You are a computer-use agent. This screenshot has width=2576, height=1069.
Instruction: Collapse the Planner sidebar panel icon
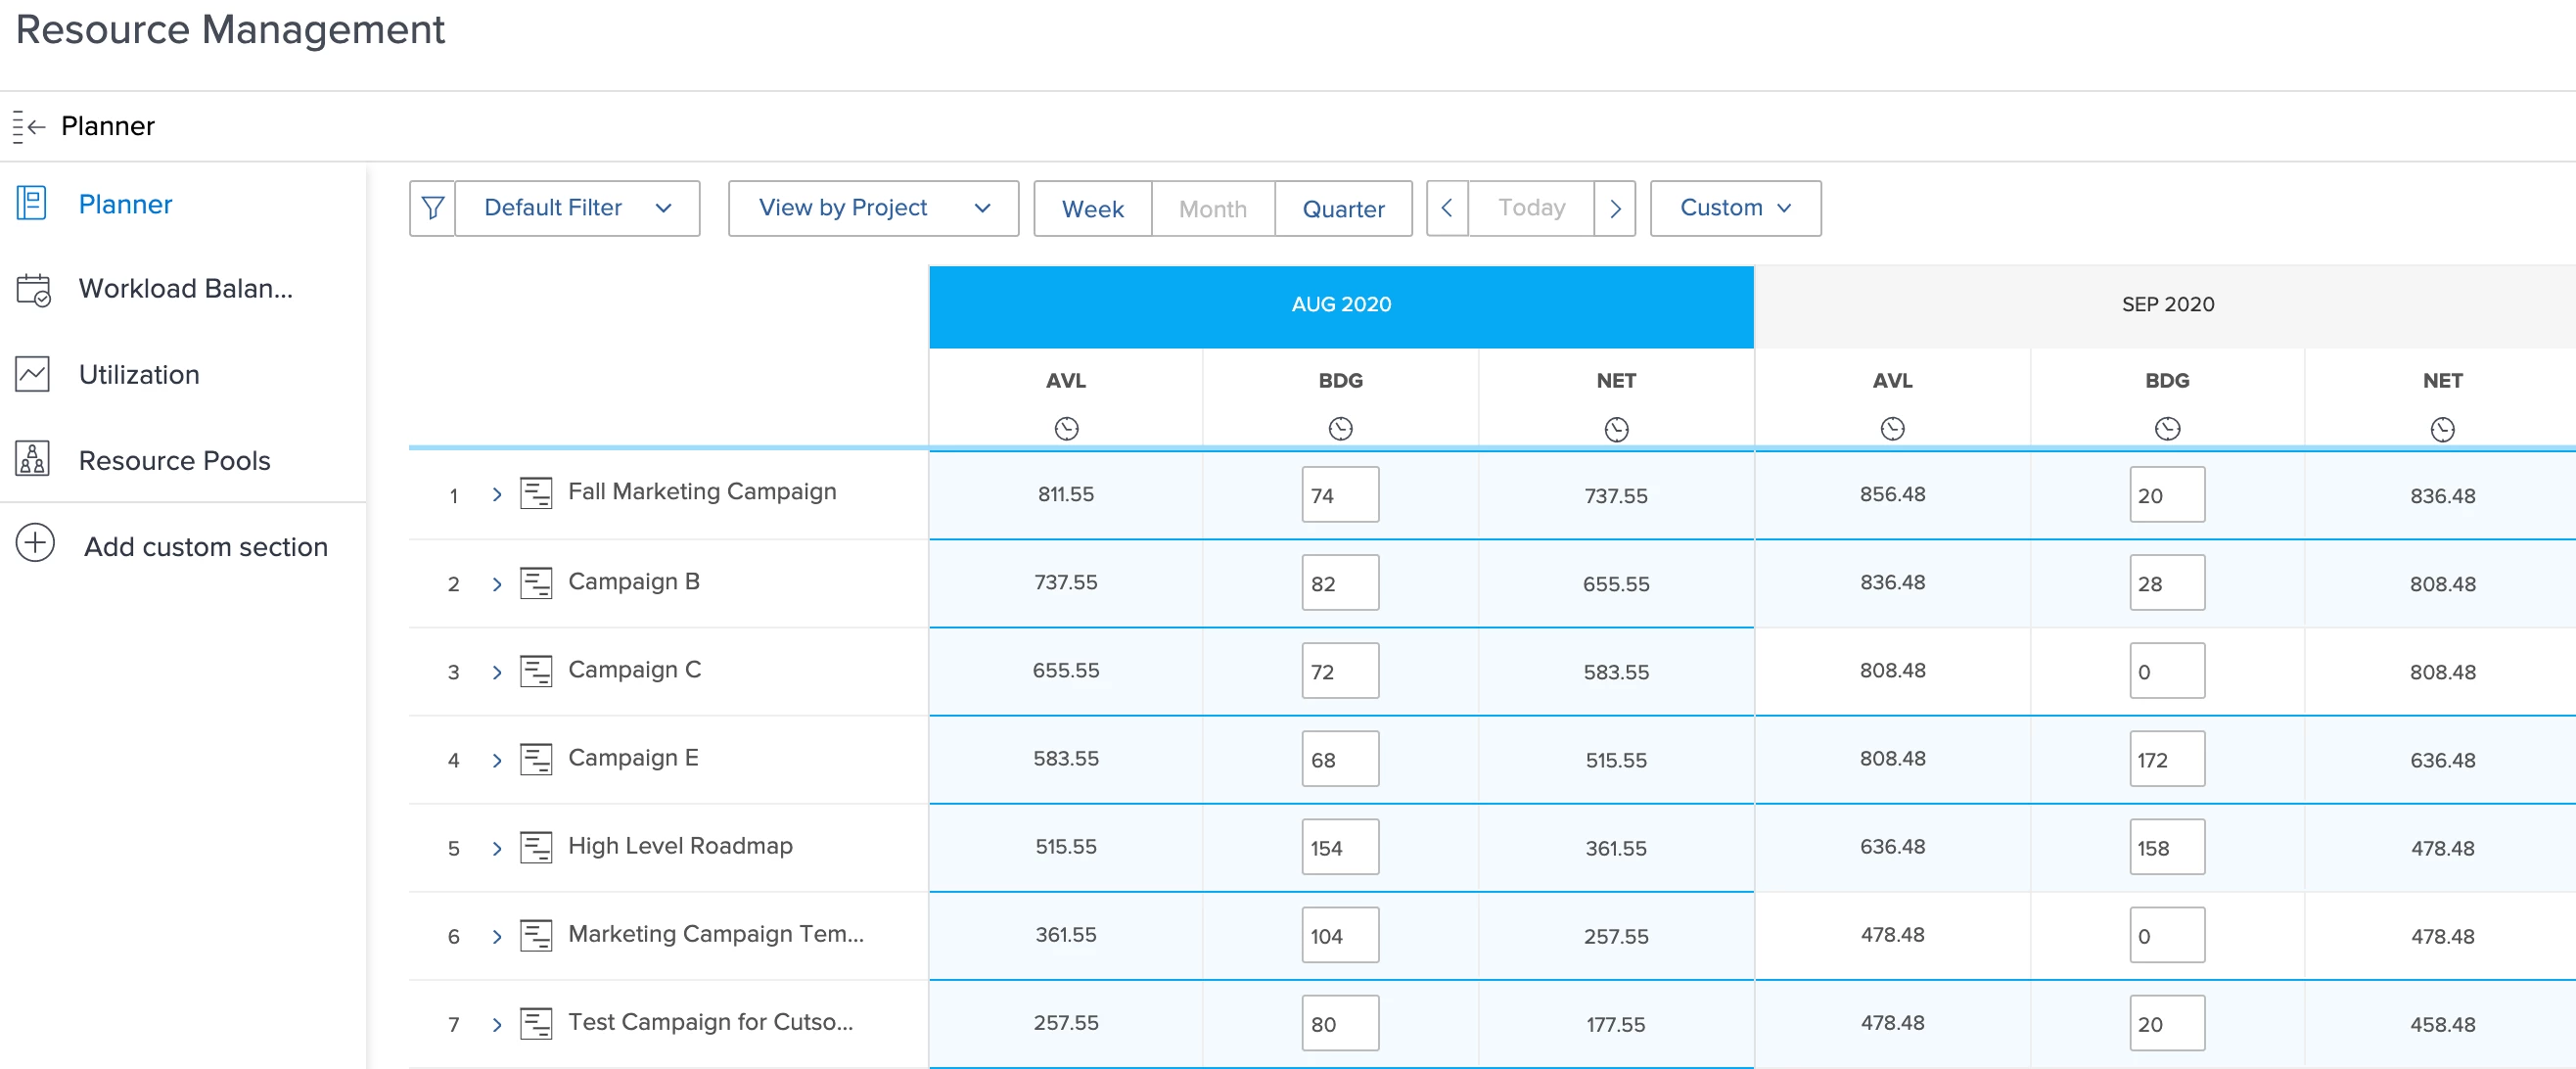pyautogui.click(x=29, y=127)
